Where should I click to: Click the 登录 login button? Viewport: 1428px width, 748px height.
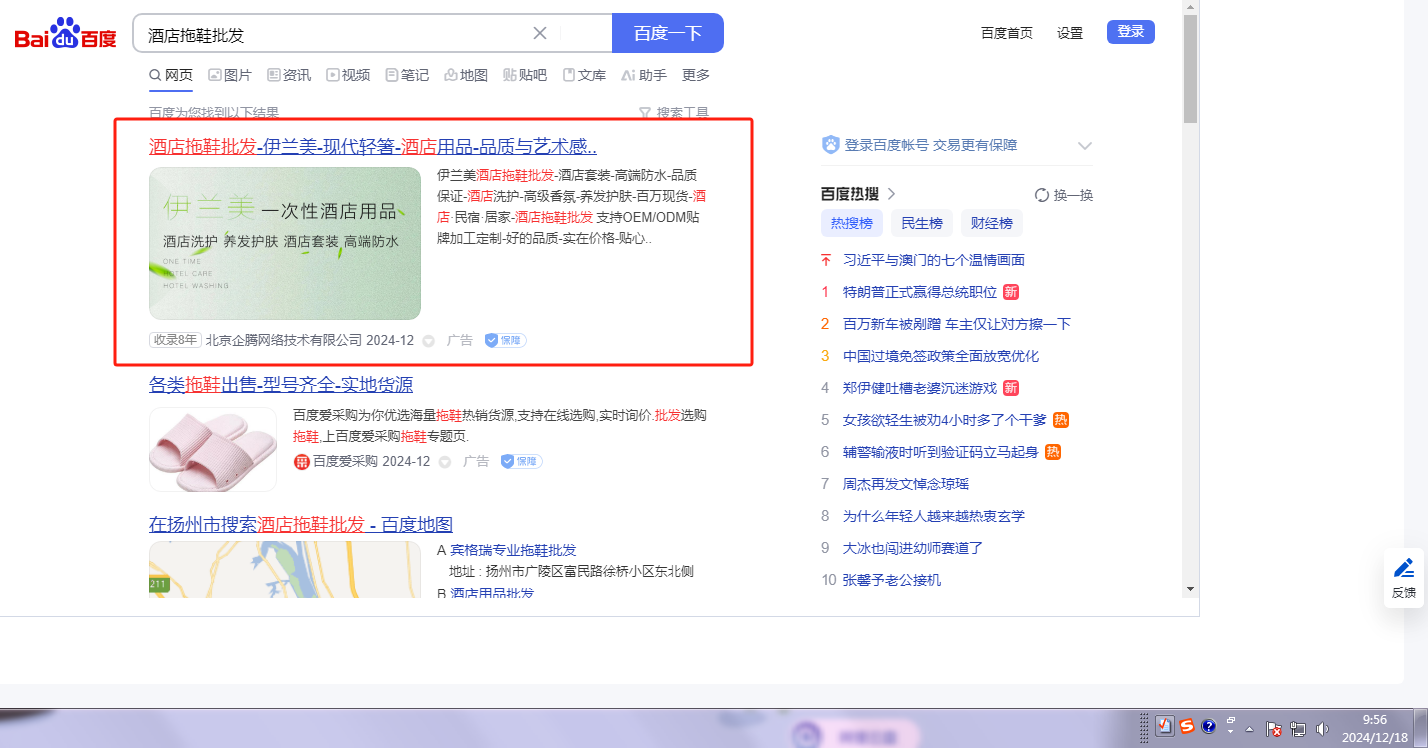pyautogui.click(x=1130, y=32)
